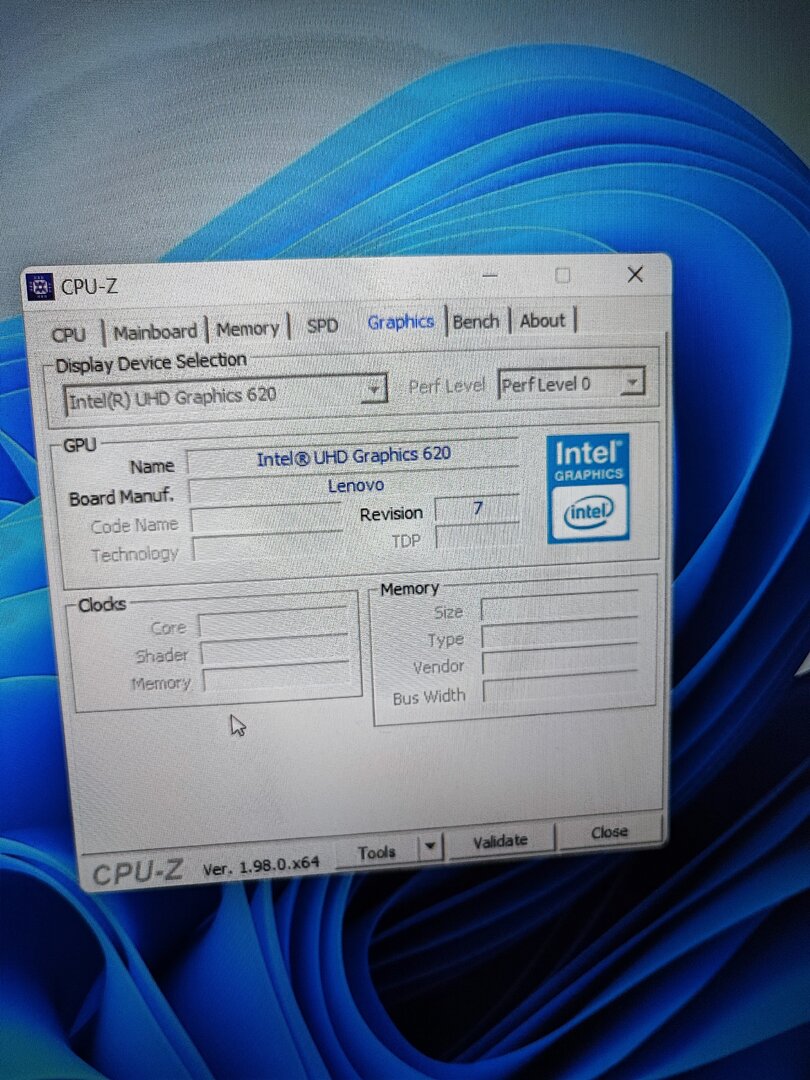Image resolution: width=810 pixels, height=1080 pixels.
Task: Click the Memory Size field
Action: (x=559, y=605)
